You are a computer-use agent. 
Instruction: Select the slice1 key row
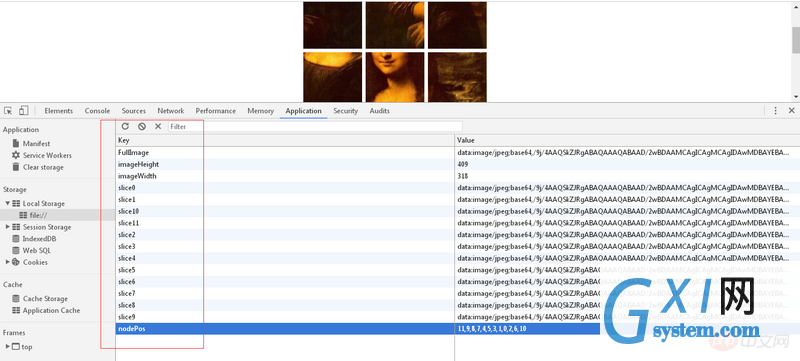point(285,199)
